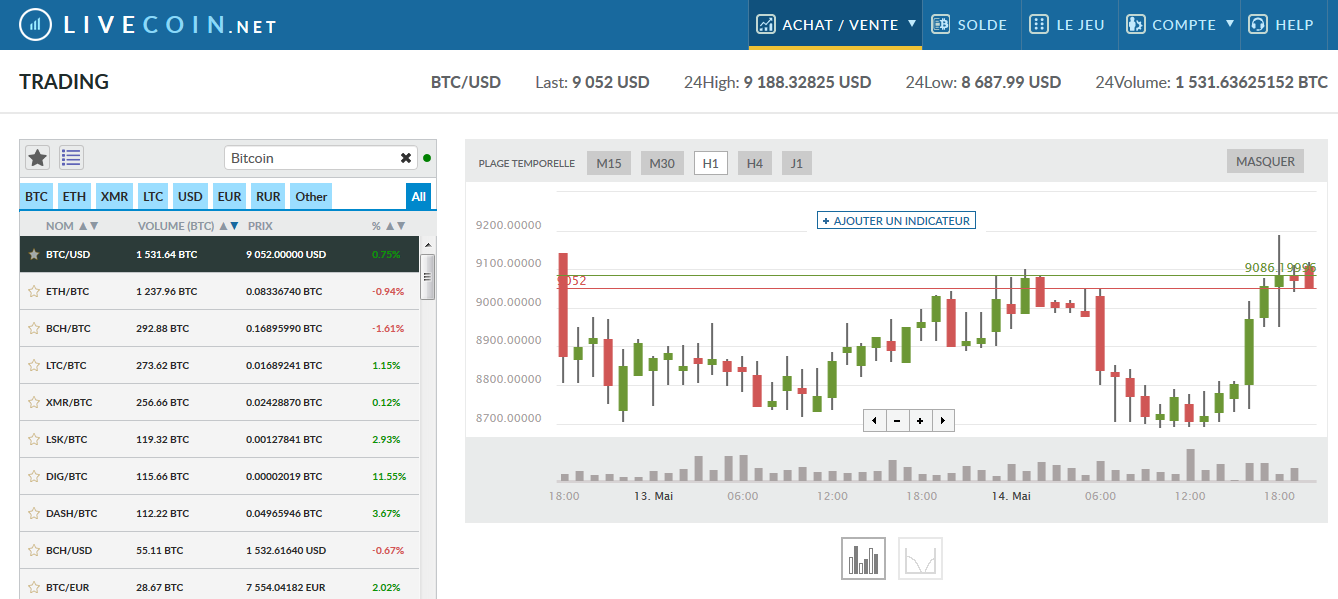Viewport: 1338px width, 599px height.
Task: Click the Solde coin icon
Action: tap(940, 24)
